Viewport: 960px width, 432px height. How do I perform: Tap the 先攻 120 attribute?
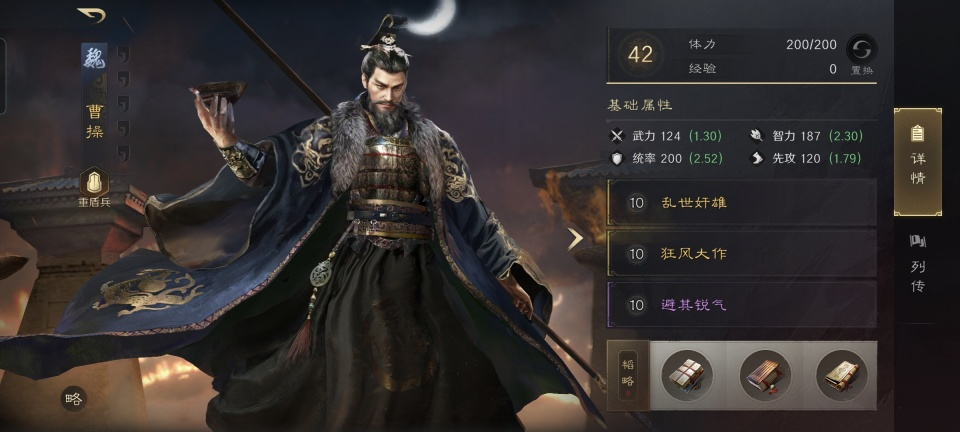(x=806, y=158)
